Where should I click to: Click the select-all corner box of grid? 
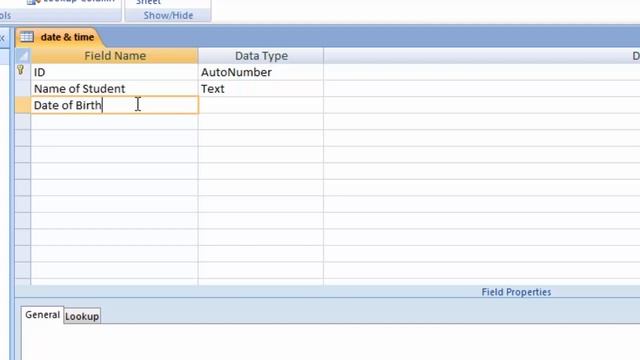(23, 56)
